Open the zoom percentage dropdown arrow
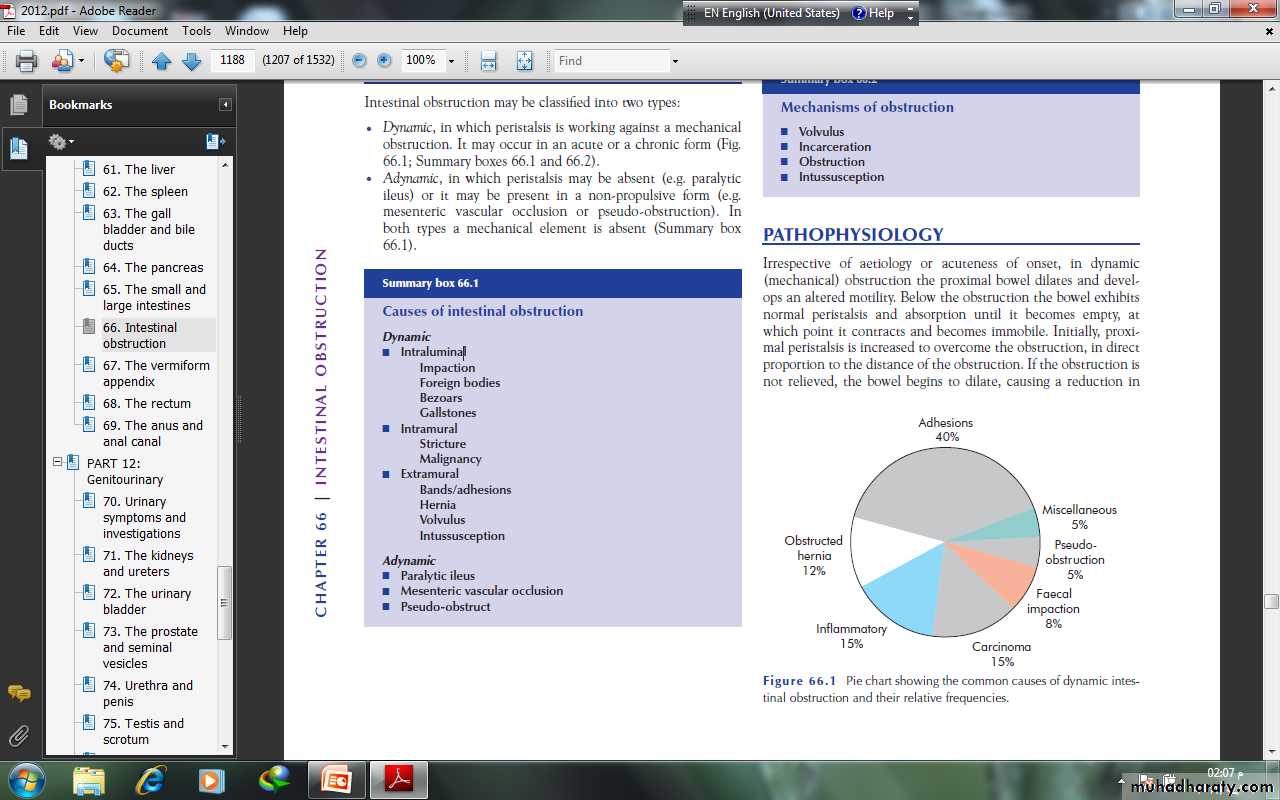 click(451, 61)
